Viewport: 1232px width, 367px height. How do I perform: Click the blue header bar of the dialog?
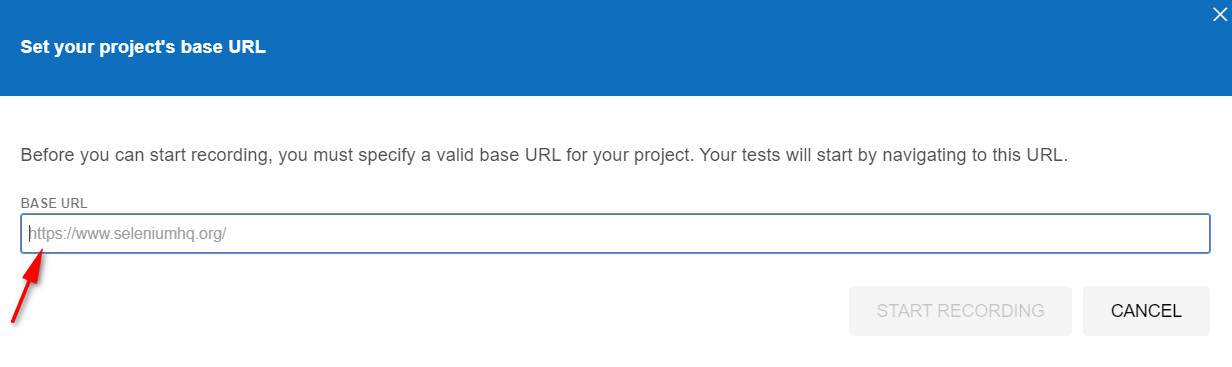[616, 48]
